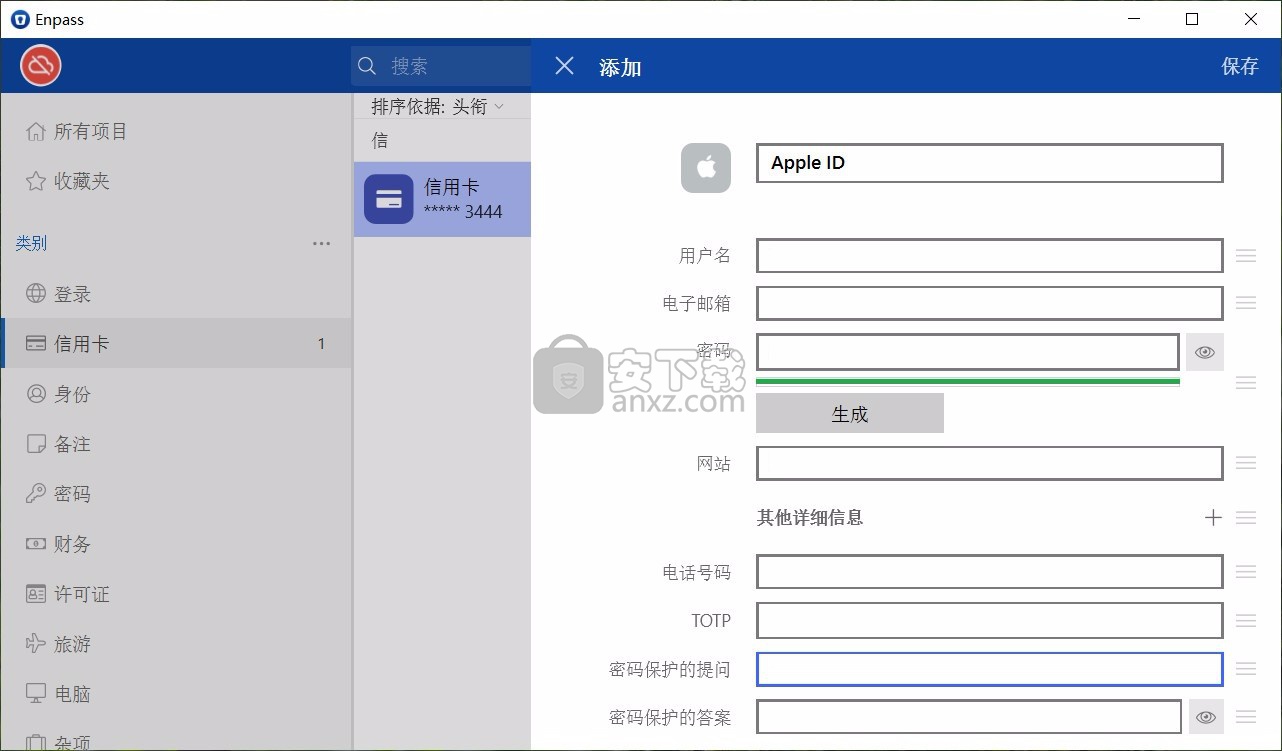The image size is (1282, 751).
Task: Click the 类别 heading in sidebar
Action: click(x=31, y=243)
